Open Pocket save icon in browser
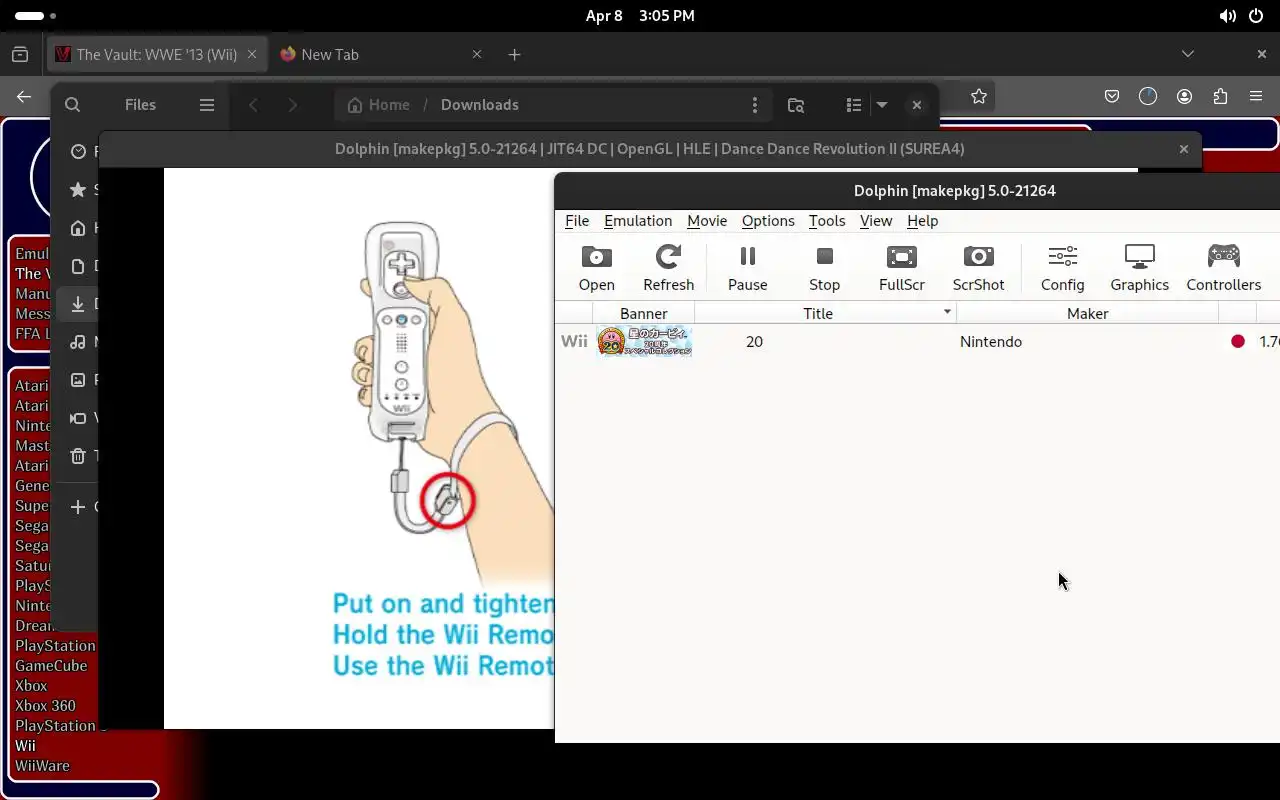Image resolution: width=1280 pixels, height=800 pixels. click(x=1112, y=96)
